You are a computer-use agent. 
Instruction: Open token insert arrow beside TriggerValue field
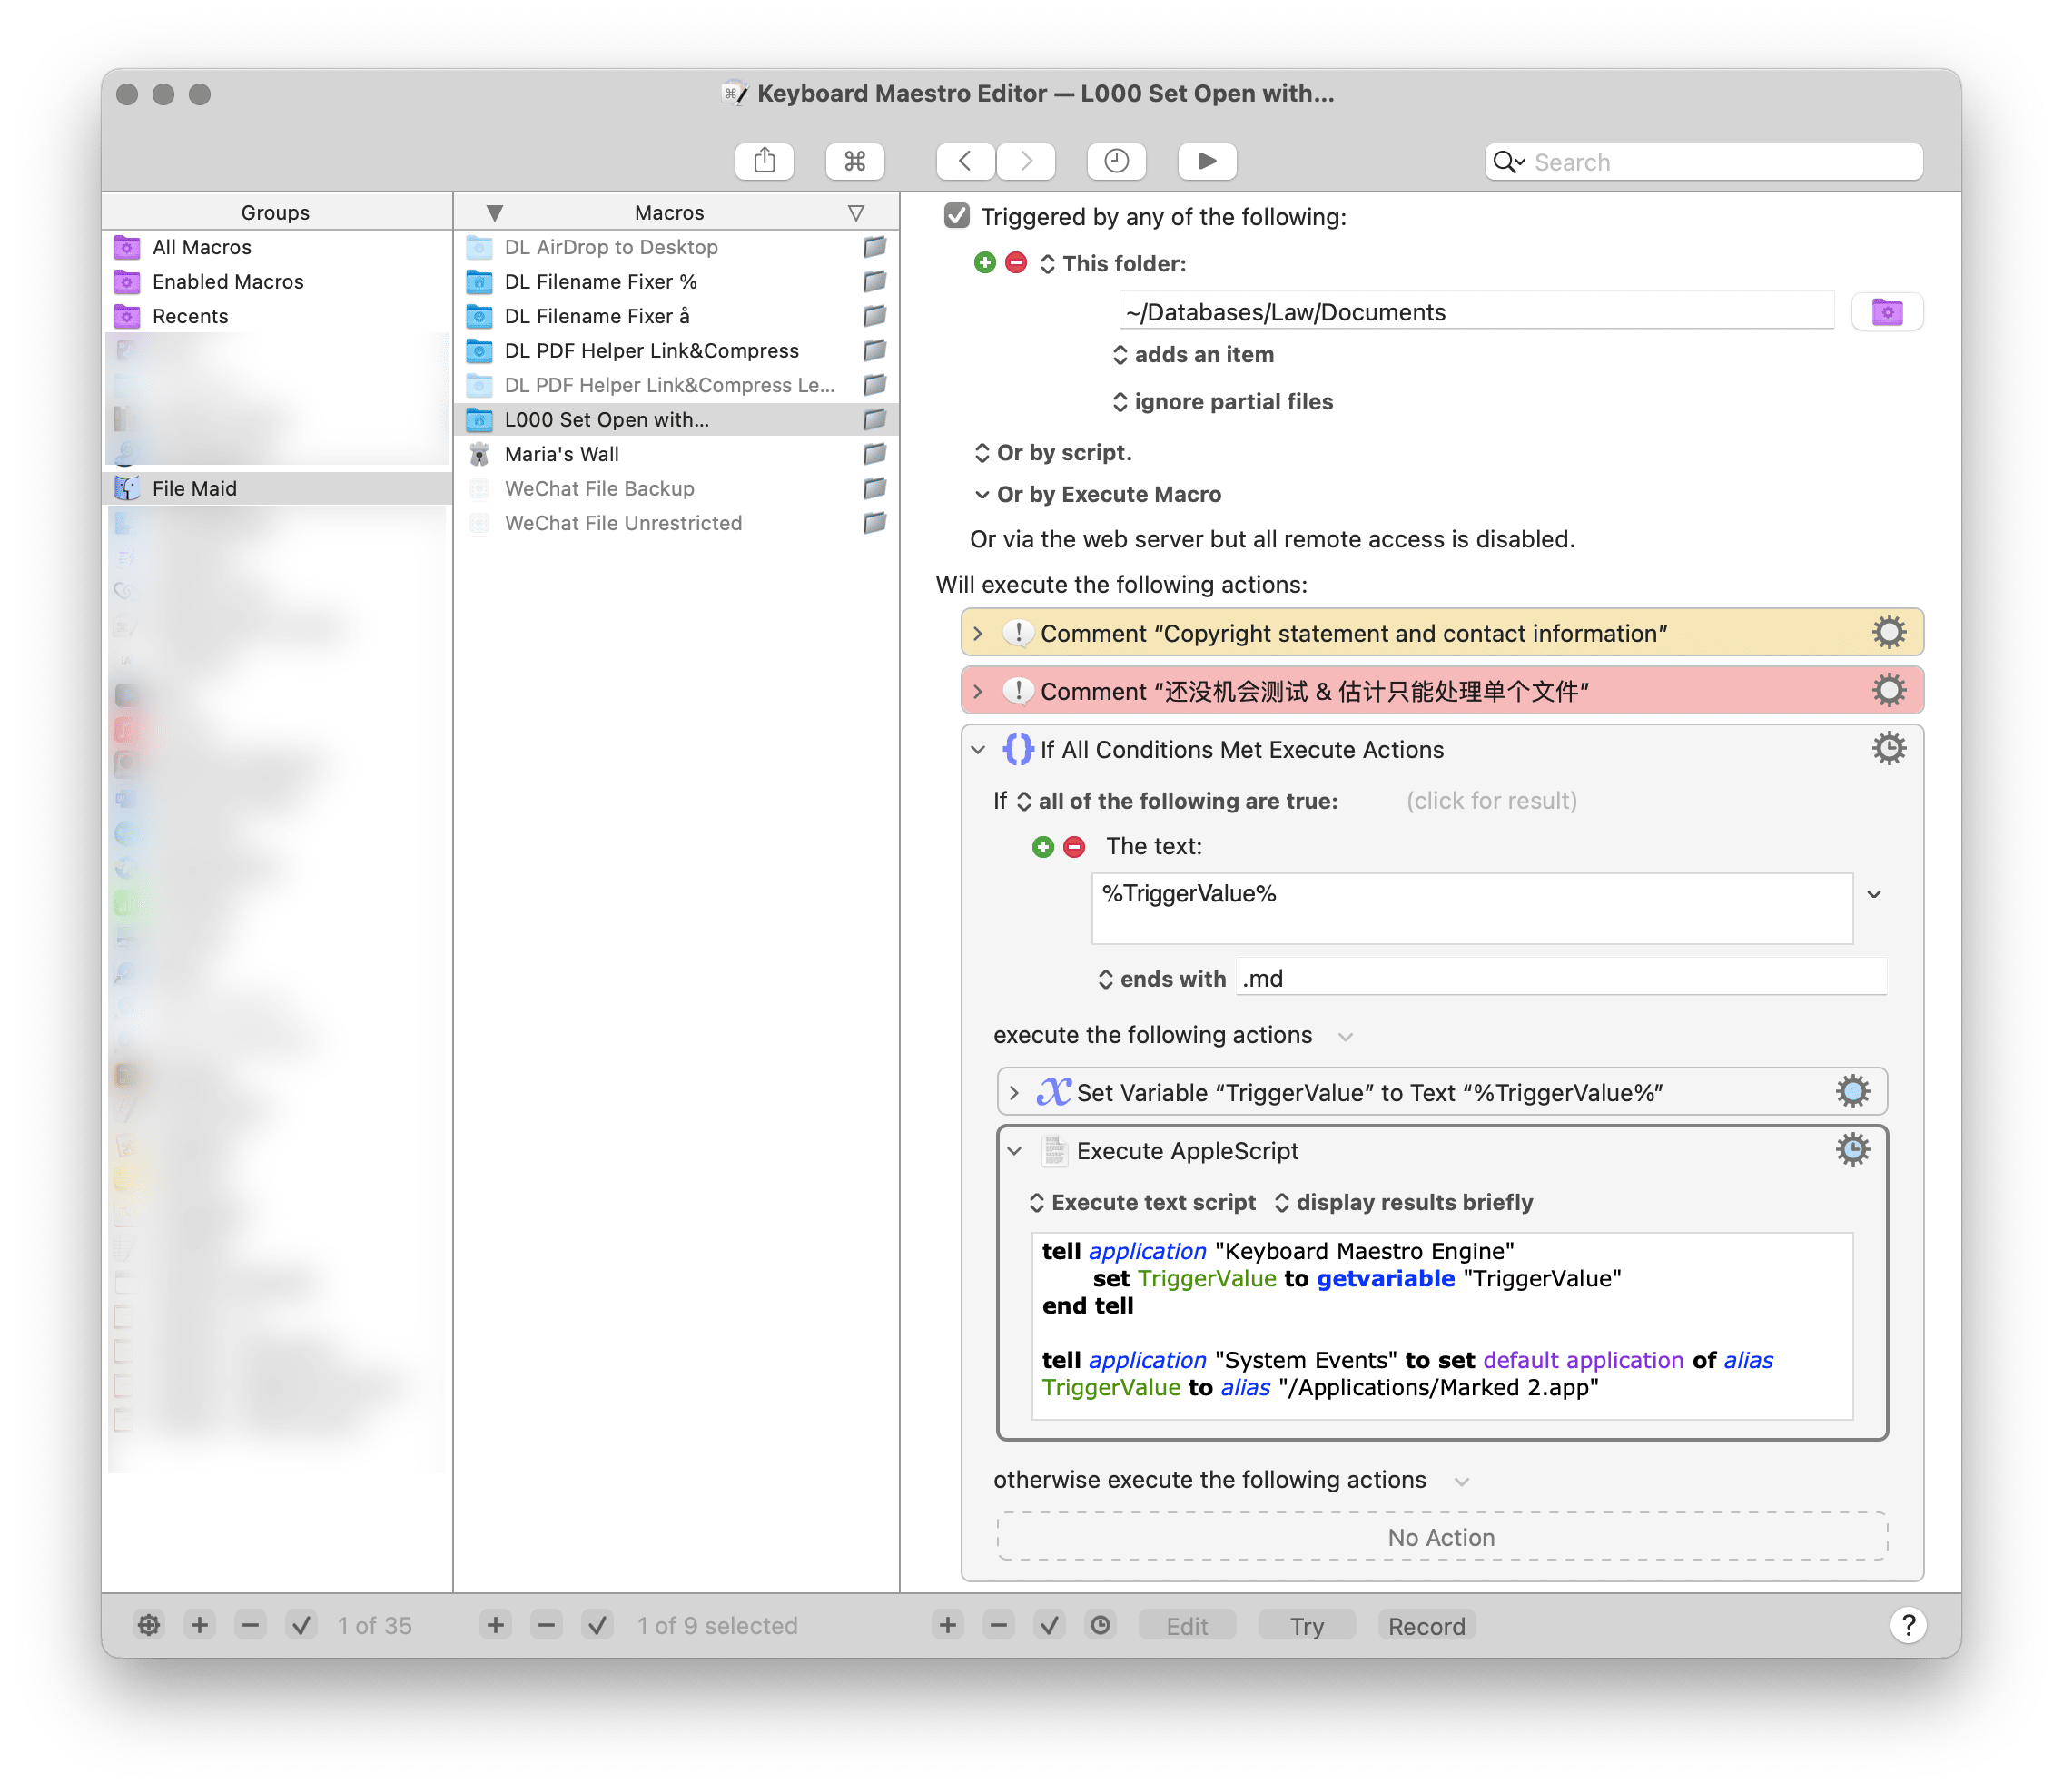pyautogui.click(x=1874, y=893)
